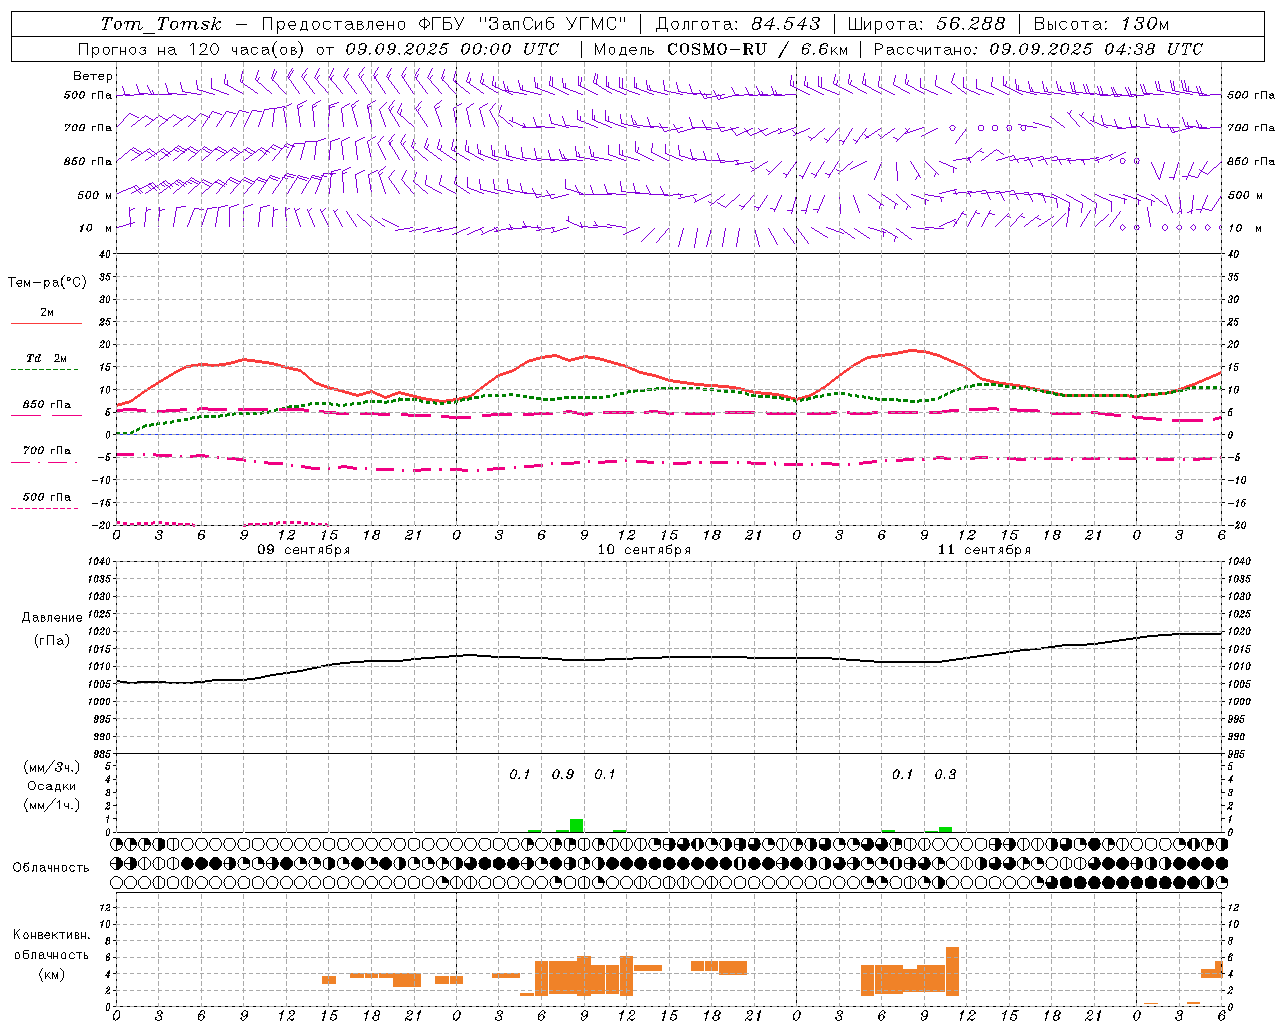Click '10 м' wind level label on left
The width and height of the screenshot is (1280, 1024).
point(96,228)
